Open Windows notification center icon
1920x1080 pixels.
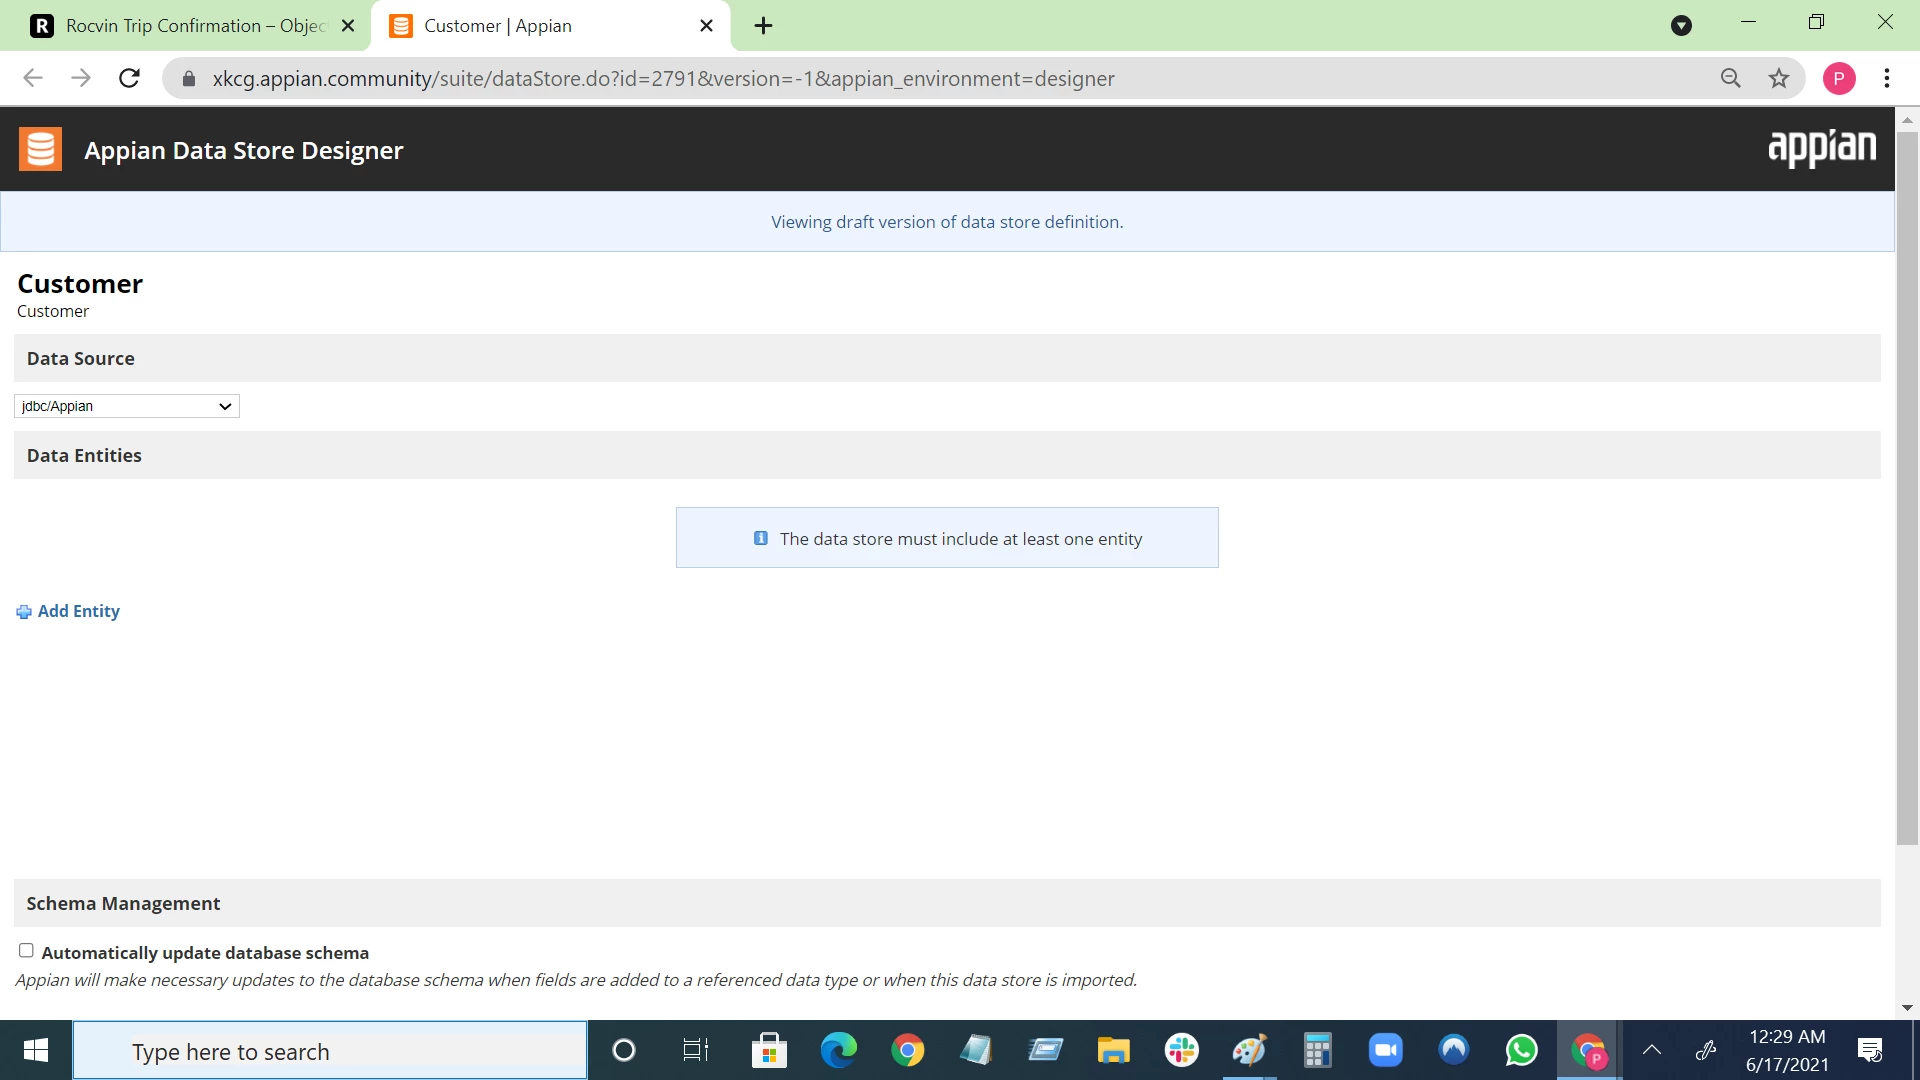click(1870, 1050)
